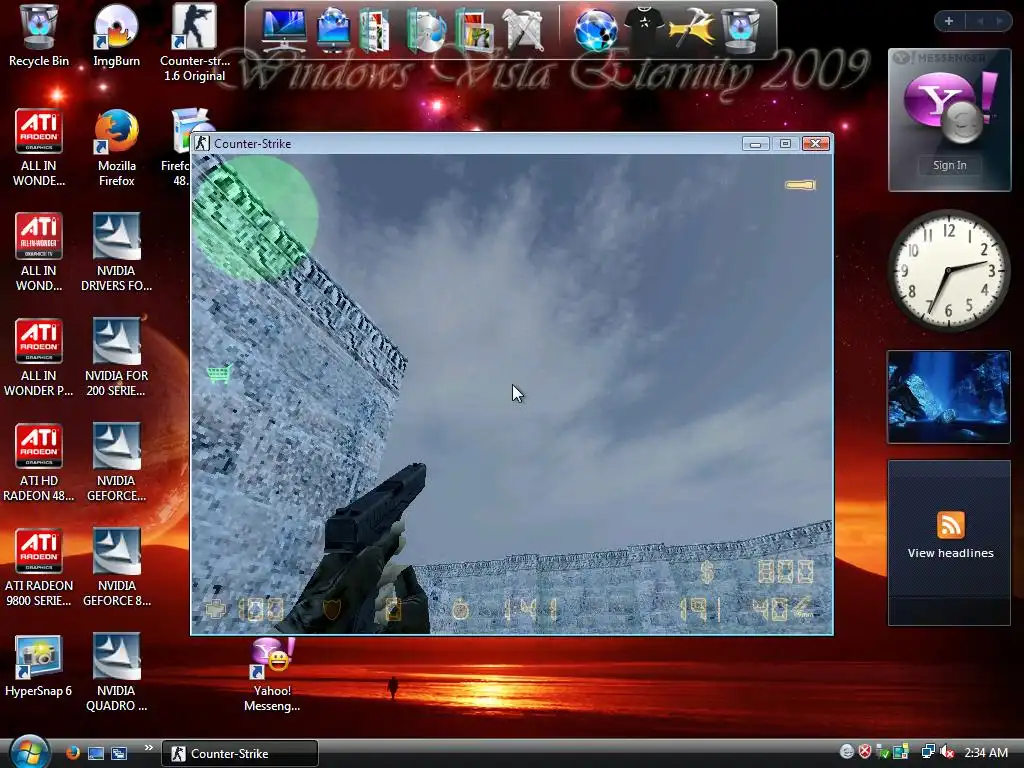The height and width of the screenshot is (768, 1024).
Task: Open the music disc folder dock icon
Action: point(425,29)
